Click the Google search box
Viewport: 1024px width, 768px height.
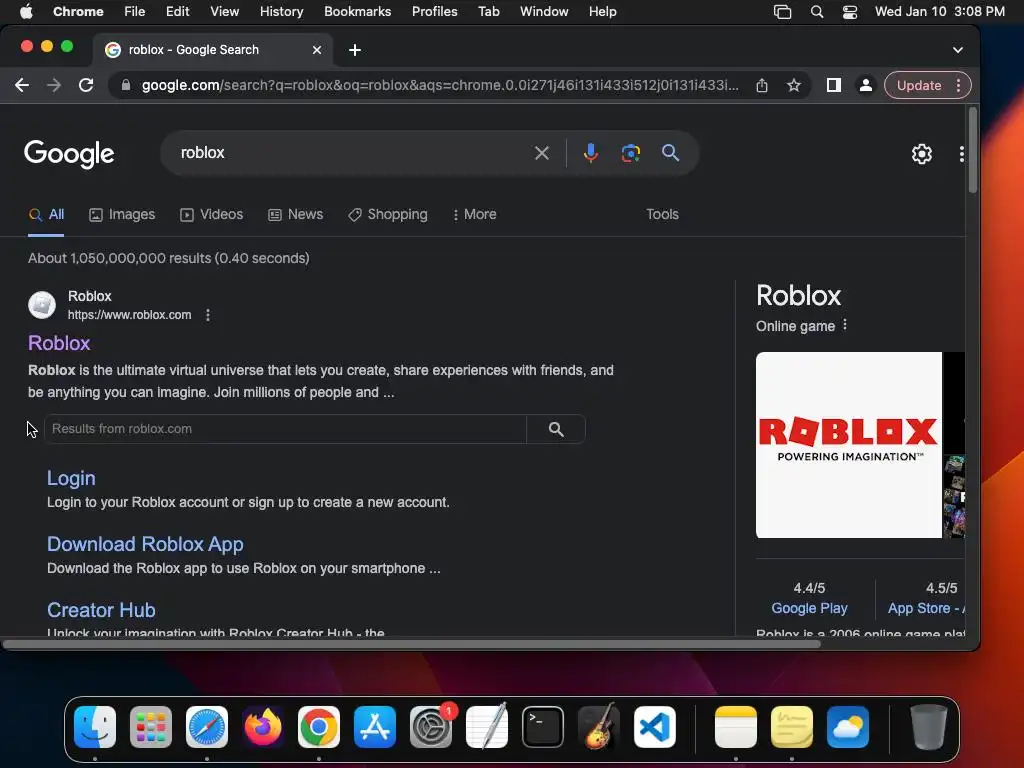click(353, 153)
